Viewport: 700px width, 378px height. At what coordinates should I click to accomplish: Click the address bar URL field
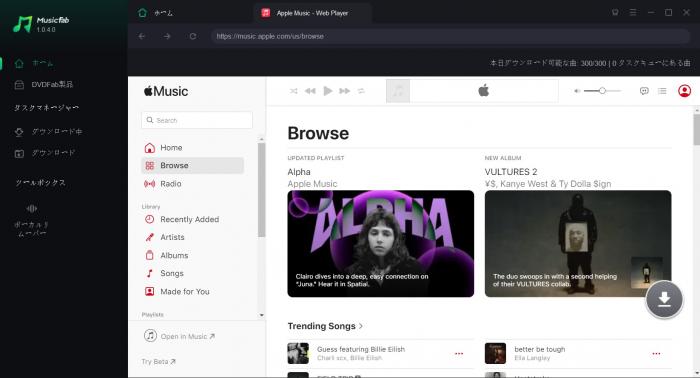pyautogui.click(x=451, y=36)
